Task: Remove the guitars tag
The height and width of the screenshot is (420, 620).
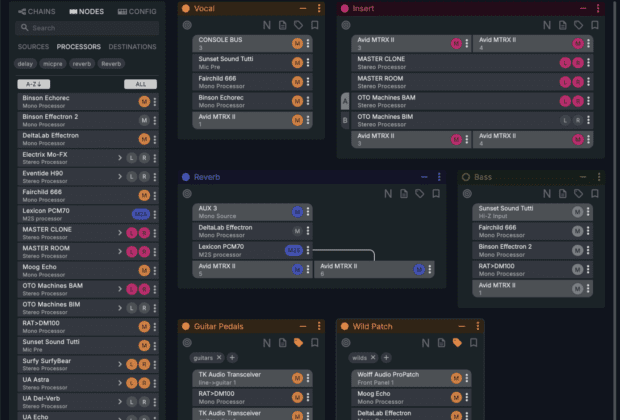Action: click(219, 358)
